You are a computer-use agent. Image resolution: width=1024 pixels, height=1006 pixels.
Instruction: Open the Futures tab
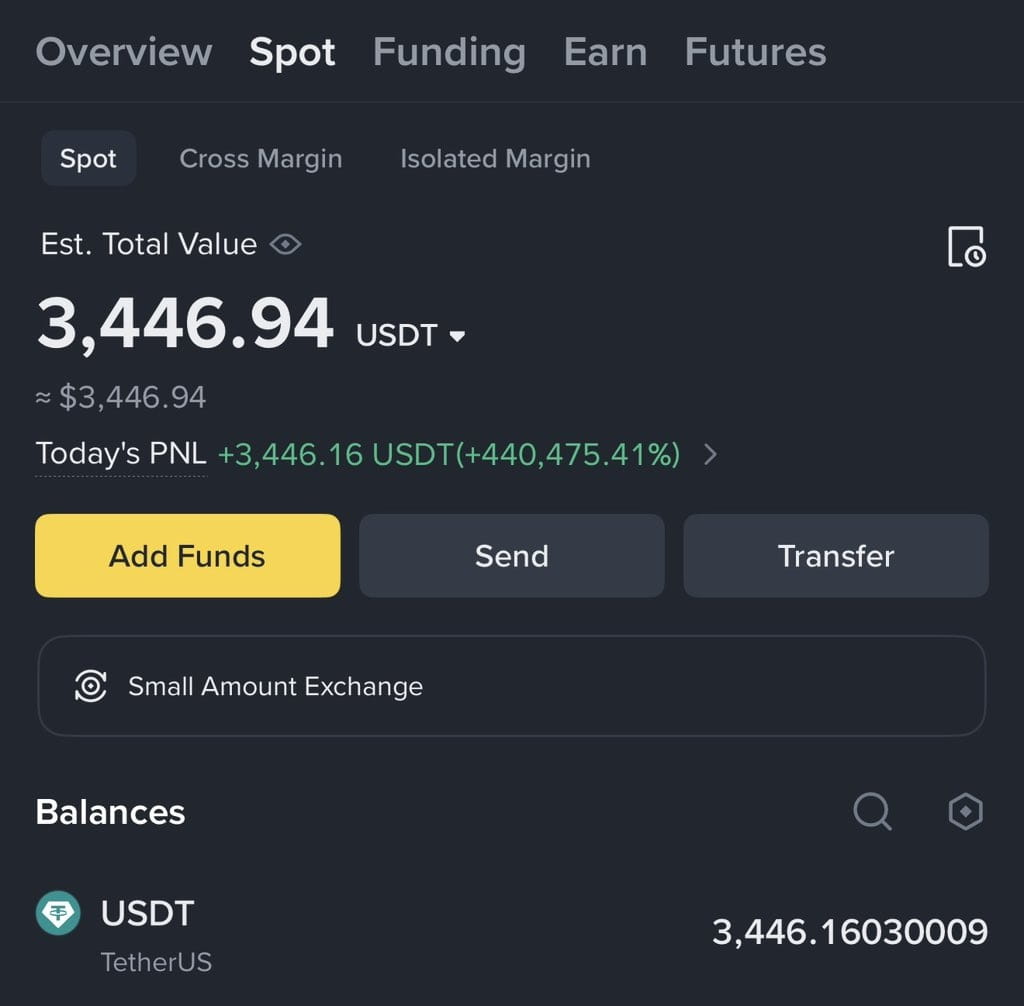click(756, 52)
